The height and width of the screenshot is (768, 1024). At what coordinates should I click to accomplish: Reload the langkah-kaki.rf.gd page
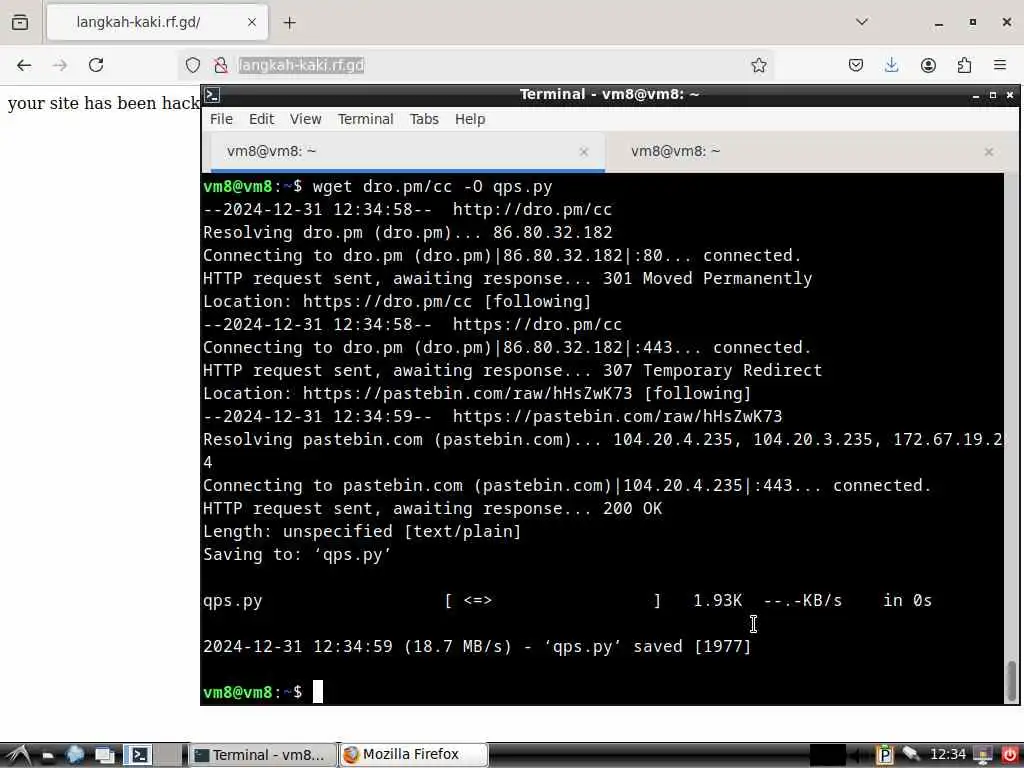click(96, 65)
